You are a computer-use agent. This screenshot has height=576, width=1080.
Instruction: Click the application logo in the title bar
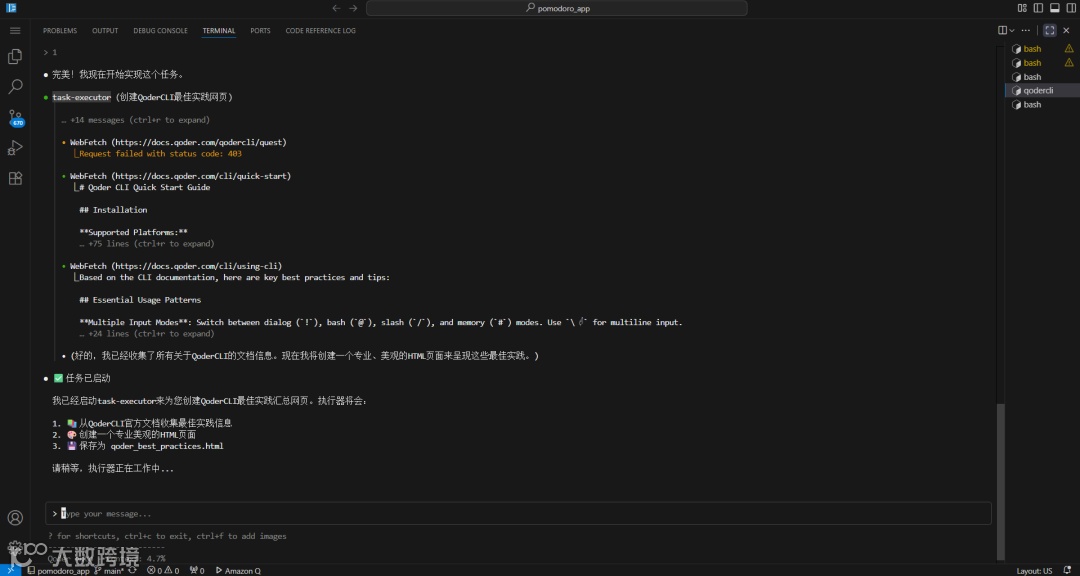[x=11, y=8]
